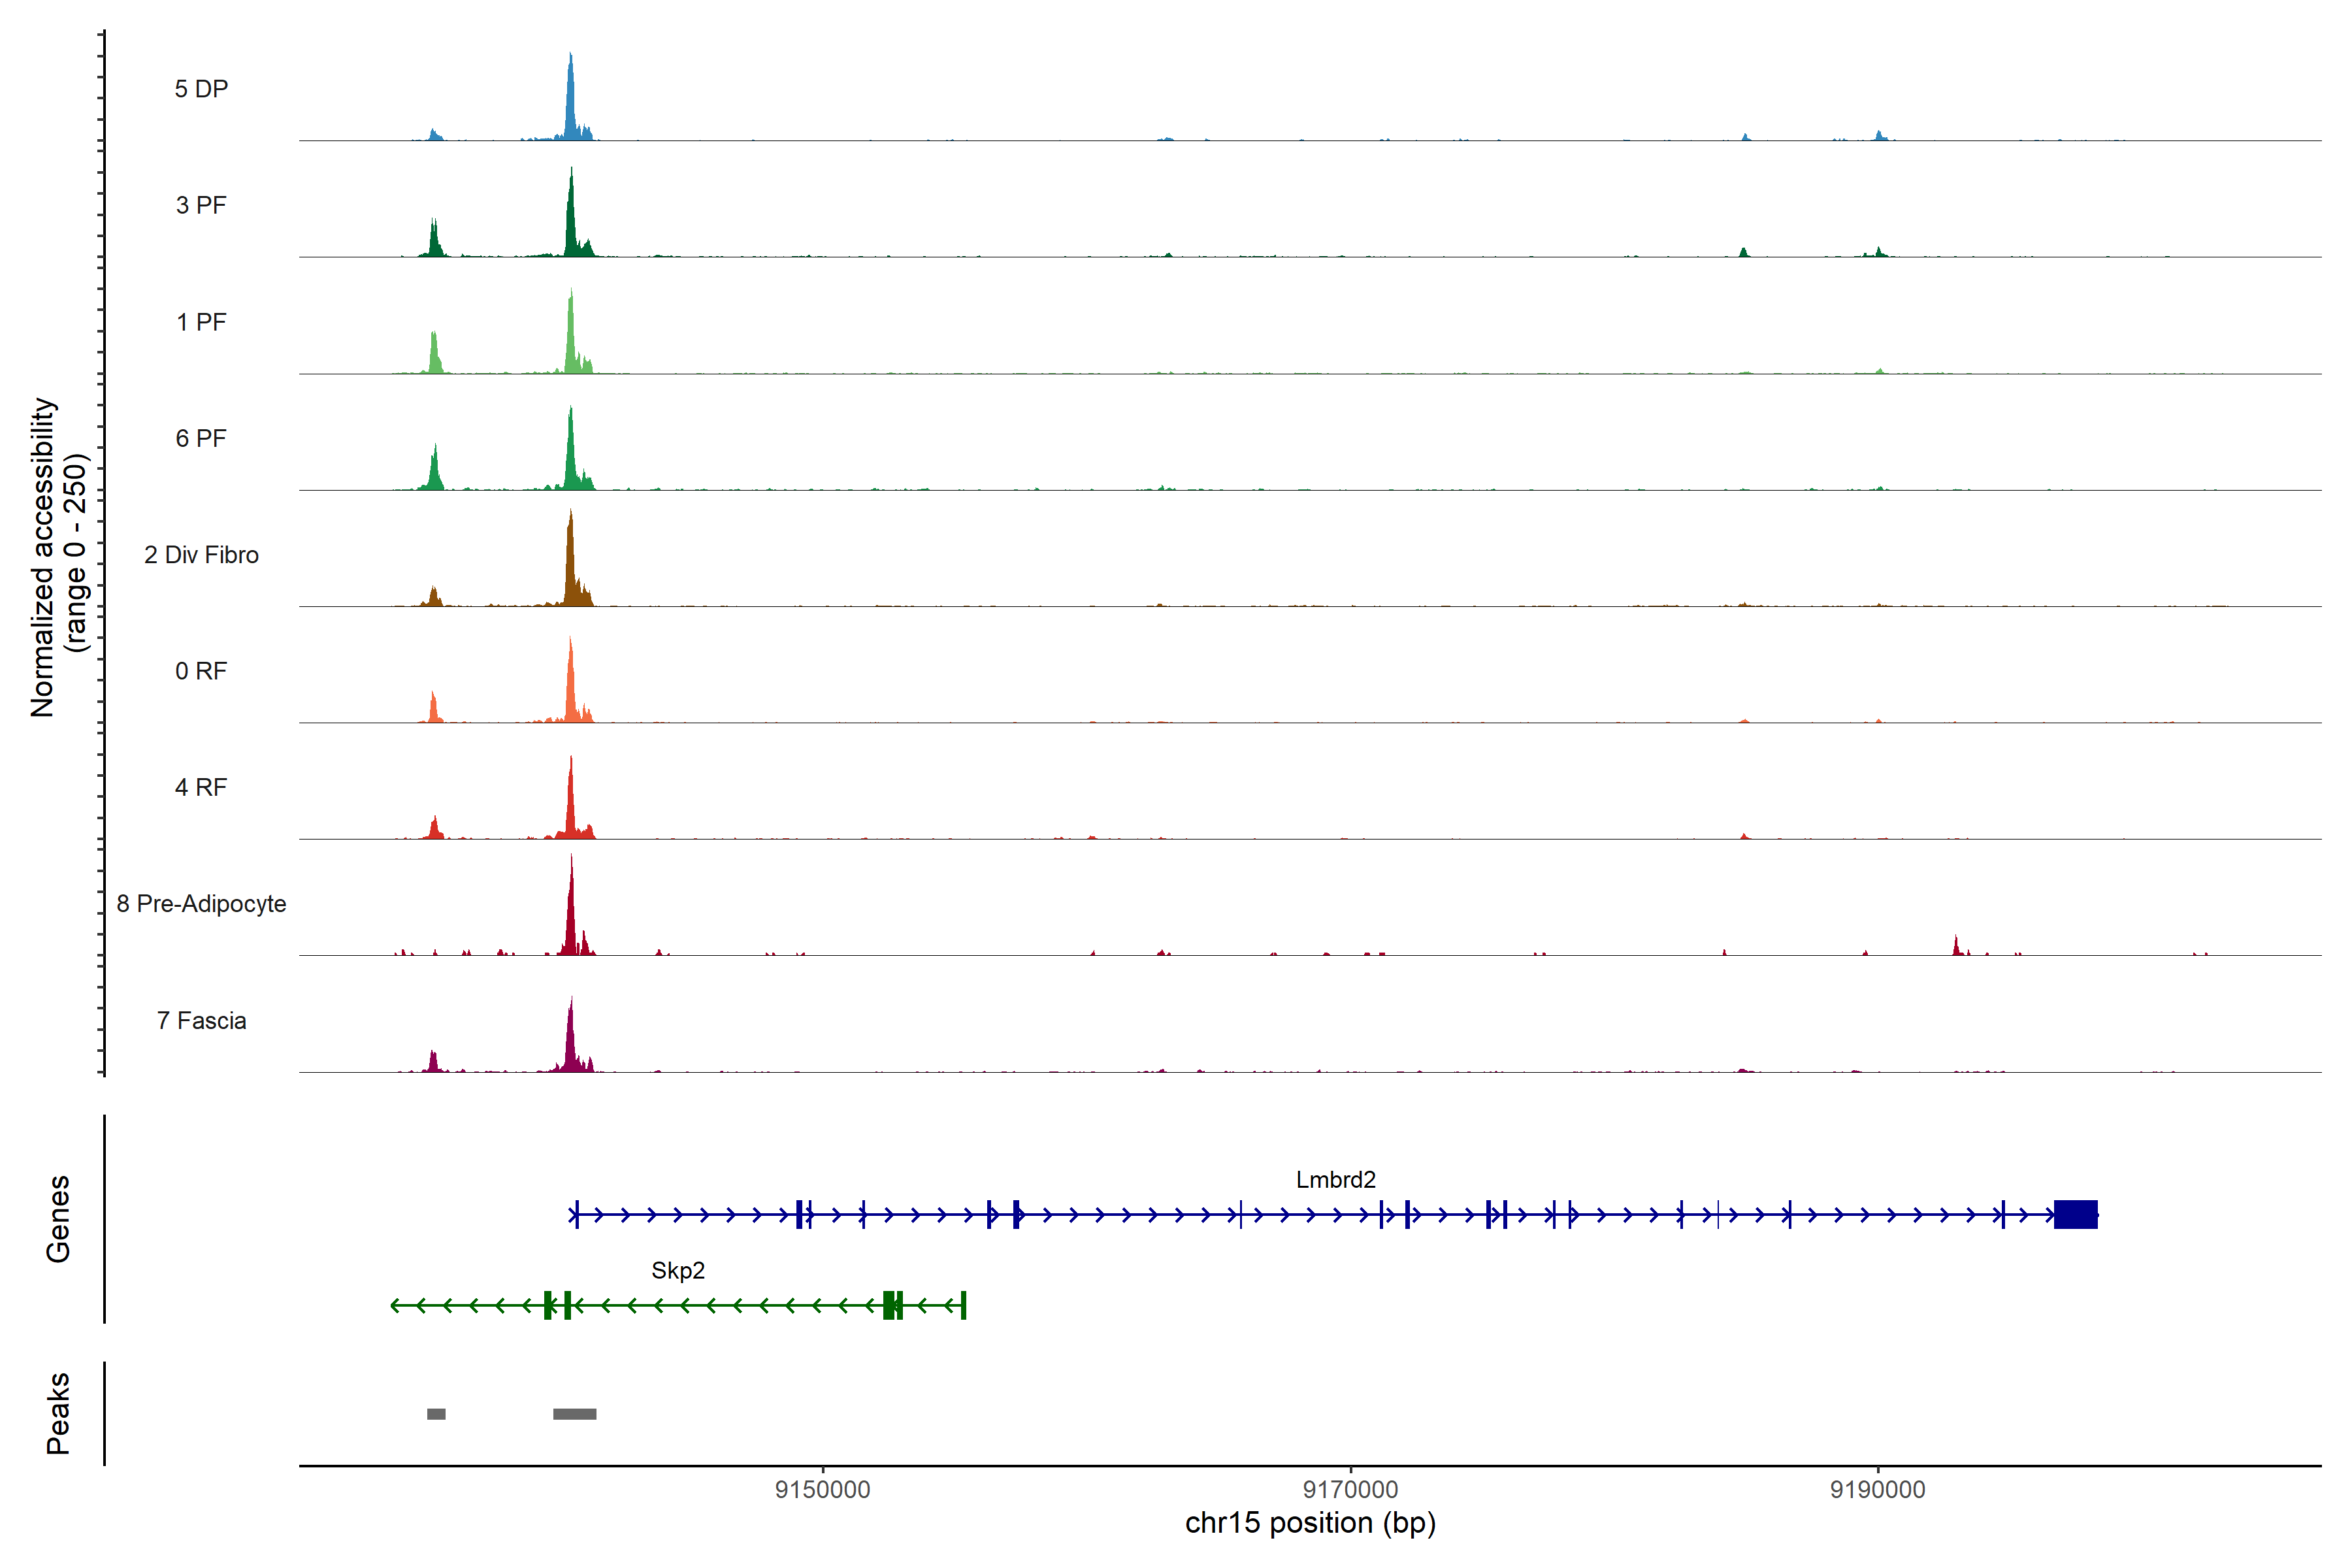
Task: Select the 8 Pre-Adipocyte track label
Action: (x=201, y=904)
